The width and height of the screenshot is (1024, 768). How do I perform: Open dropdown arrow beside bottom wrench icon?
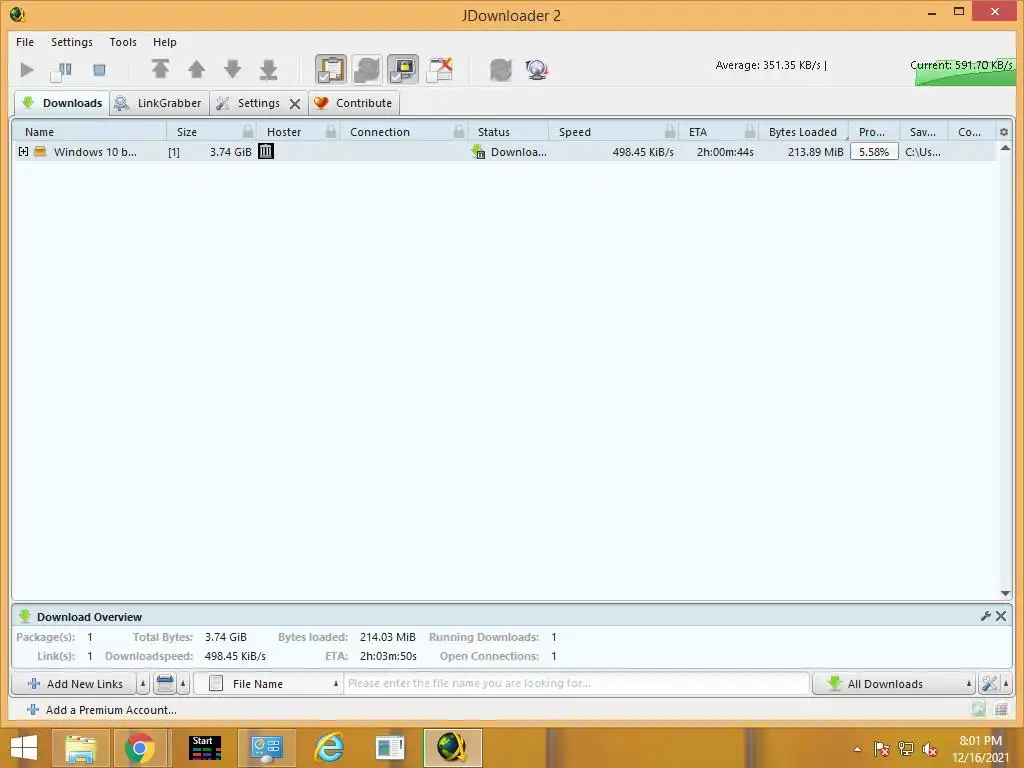pyautogui.click(x=1006, y=684)
